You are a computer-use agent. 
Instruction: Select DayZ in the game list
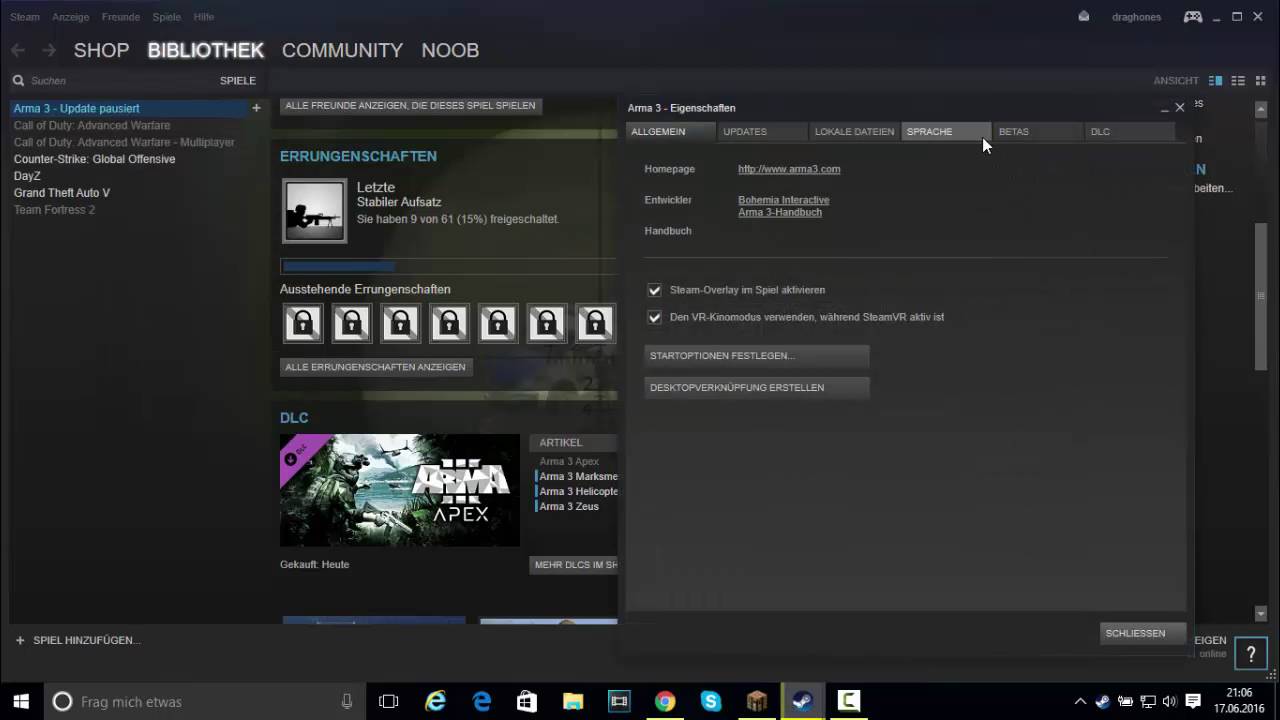(27, 176)
